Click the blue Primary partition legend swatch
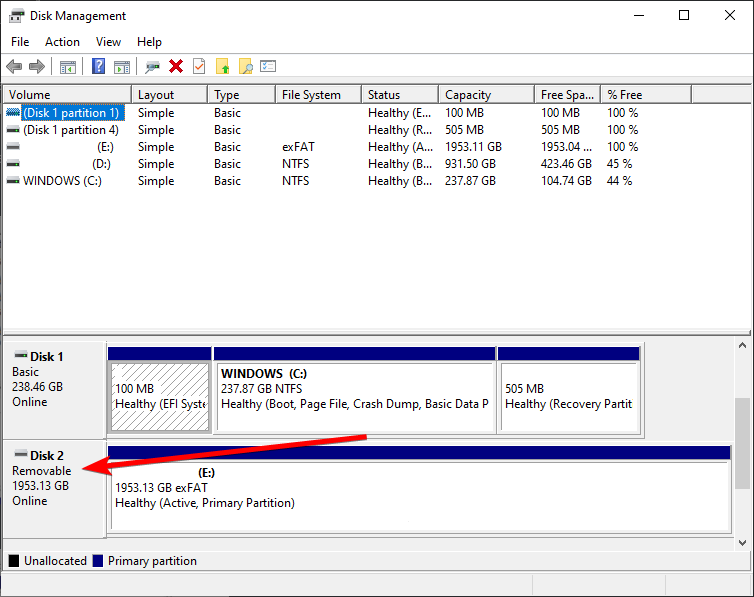This screenshot has height=597, width=754. [98, 561]
